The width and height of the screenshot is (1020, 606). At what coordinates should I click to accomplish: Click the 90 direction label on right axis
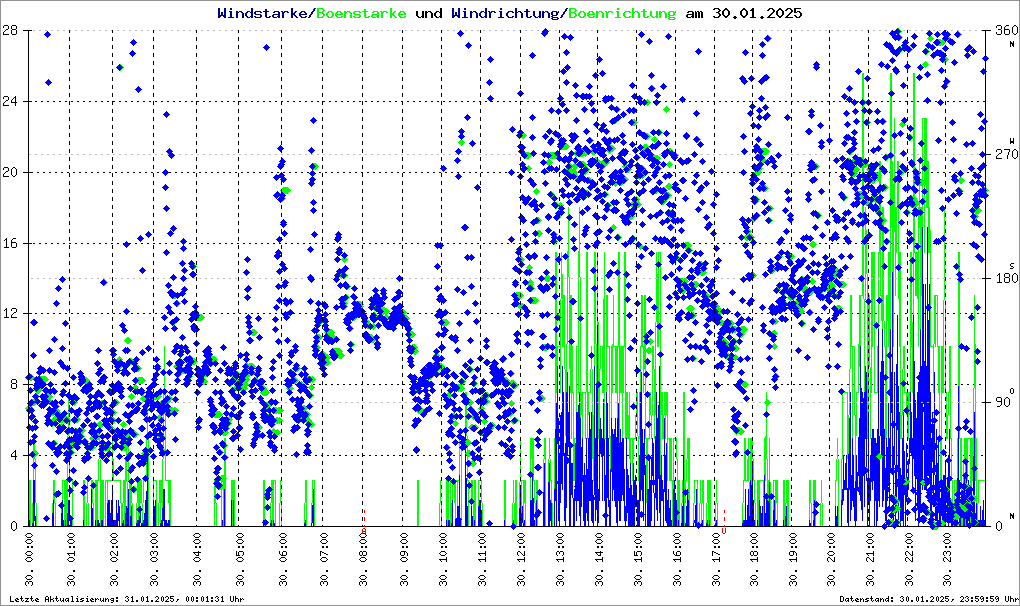1003,402
